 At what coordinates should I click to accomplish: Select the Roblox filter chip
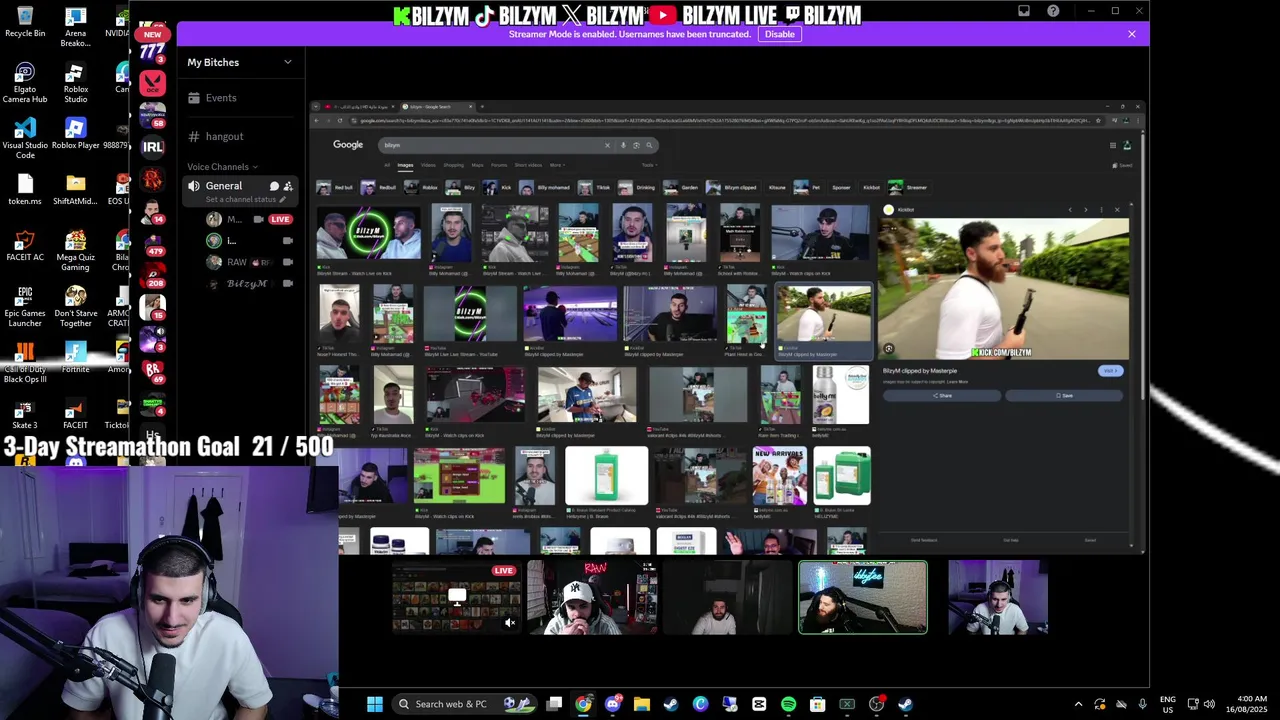pos(422,187)
